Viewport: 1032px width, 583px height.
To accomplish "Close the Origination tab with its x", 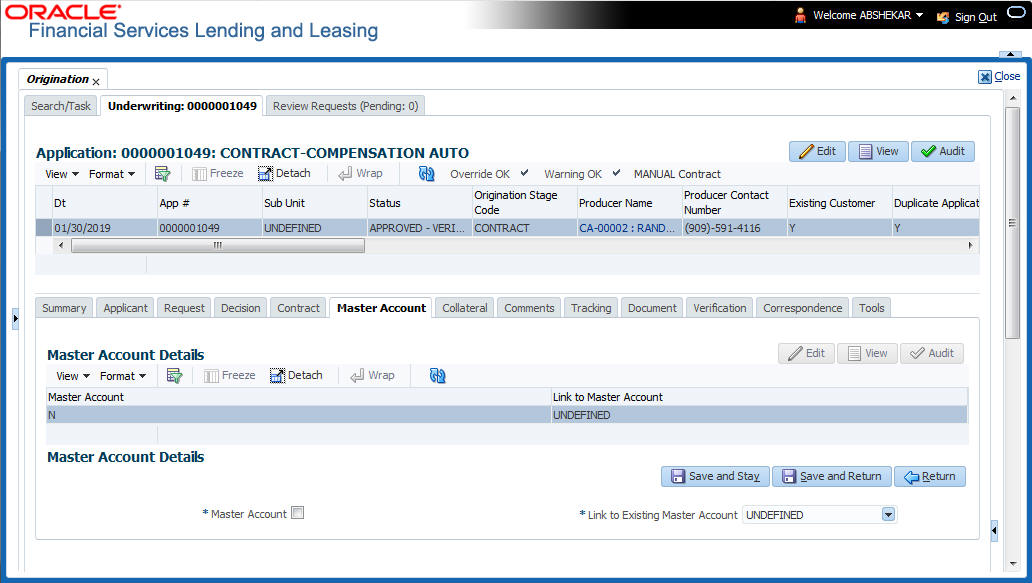I will (96, 82).
